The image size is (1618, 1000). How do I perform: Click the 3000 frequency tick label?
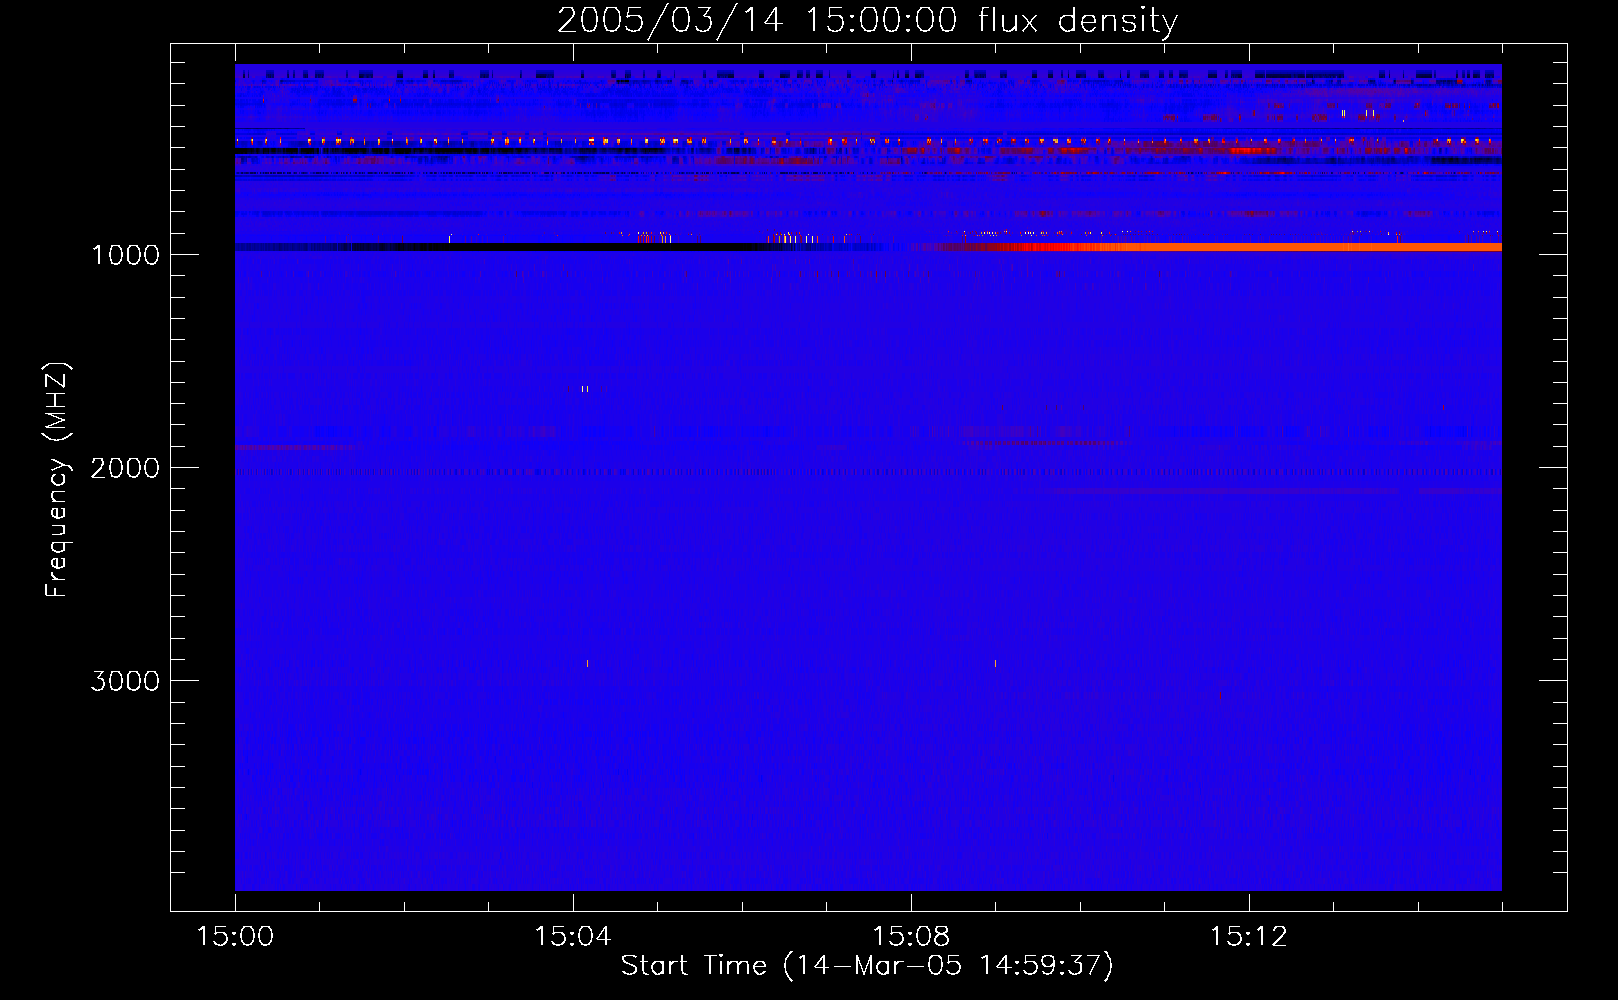pyautogui.click(x=125, y=681)
